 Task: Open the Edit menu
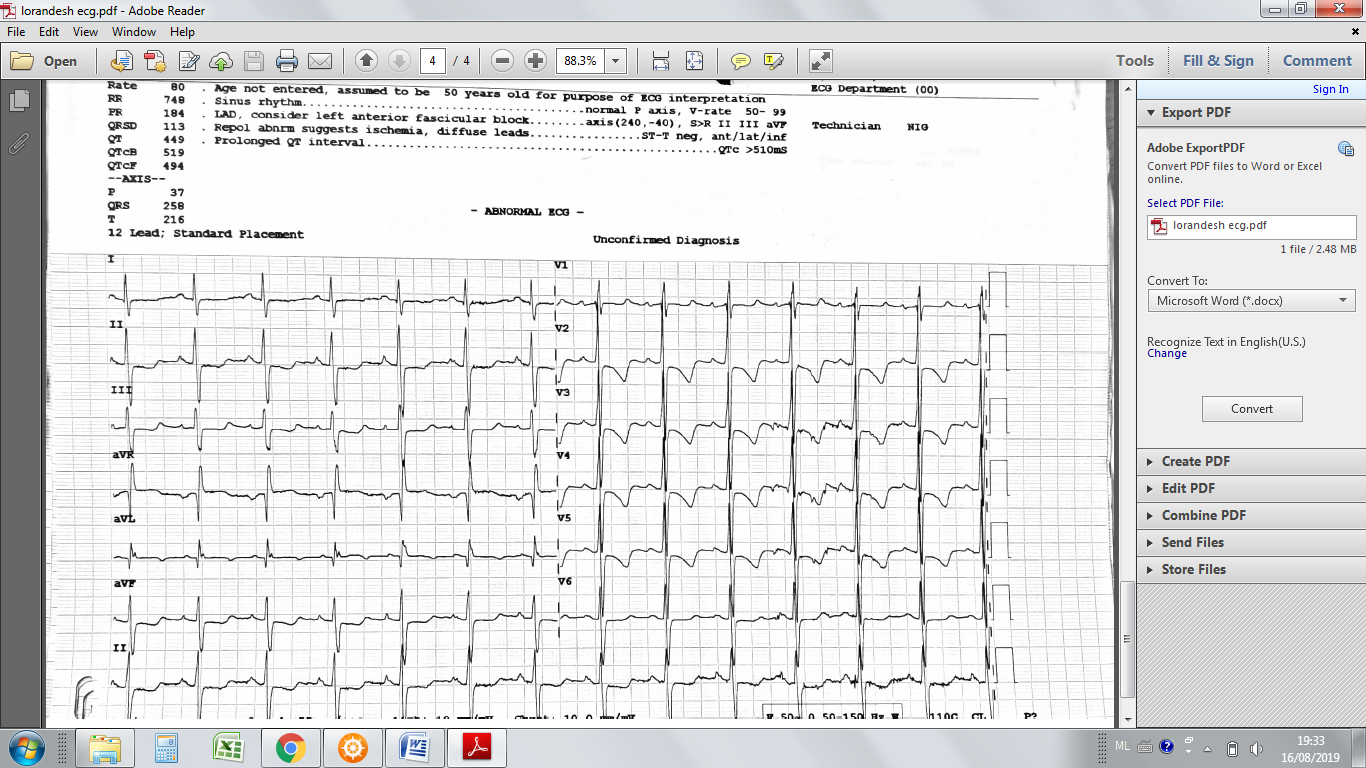49,32
